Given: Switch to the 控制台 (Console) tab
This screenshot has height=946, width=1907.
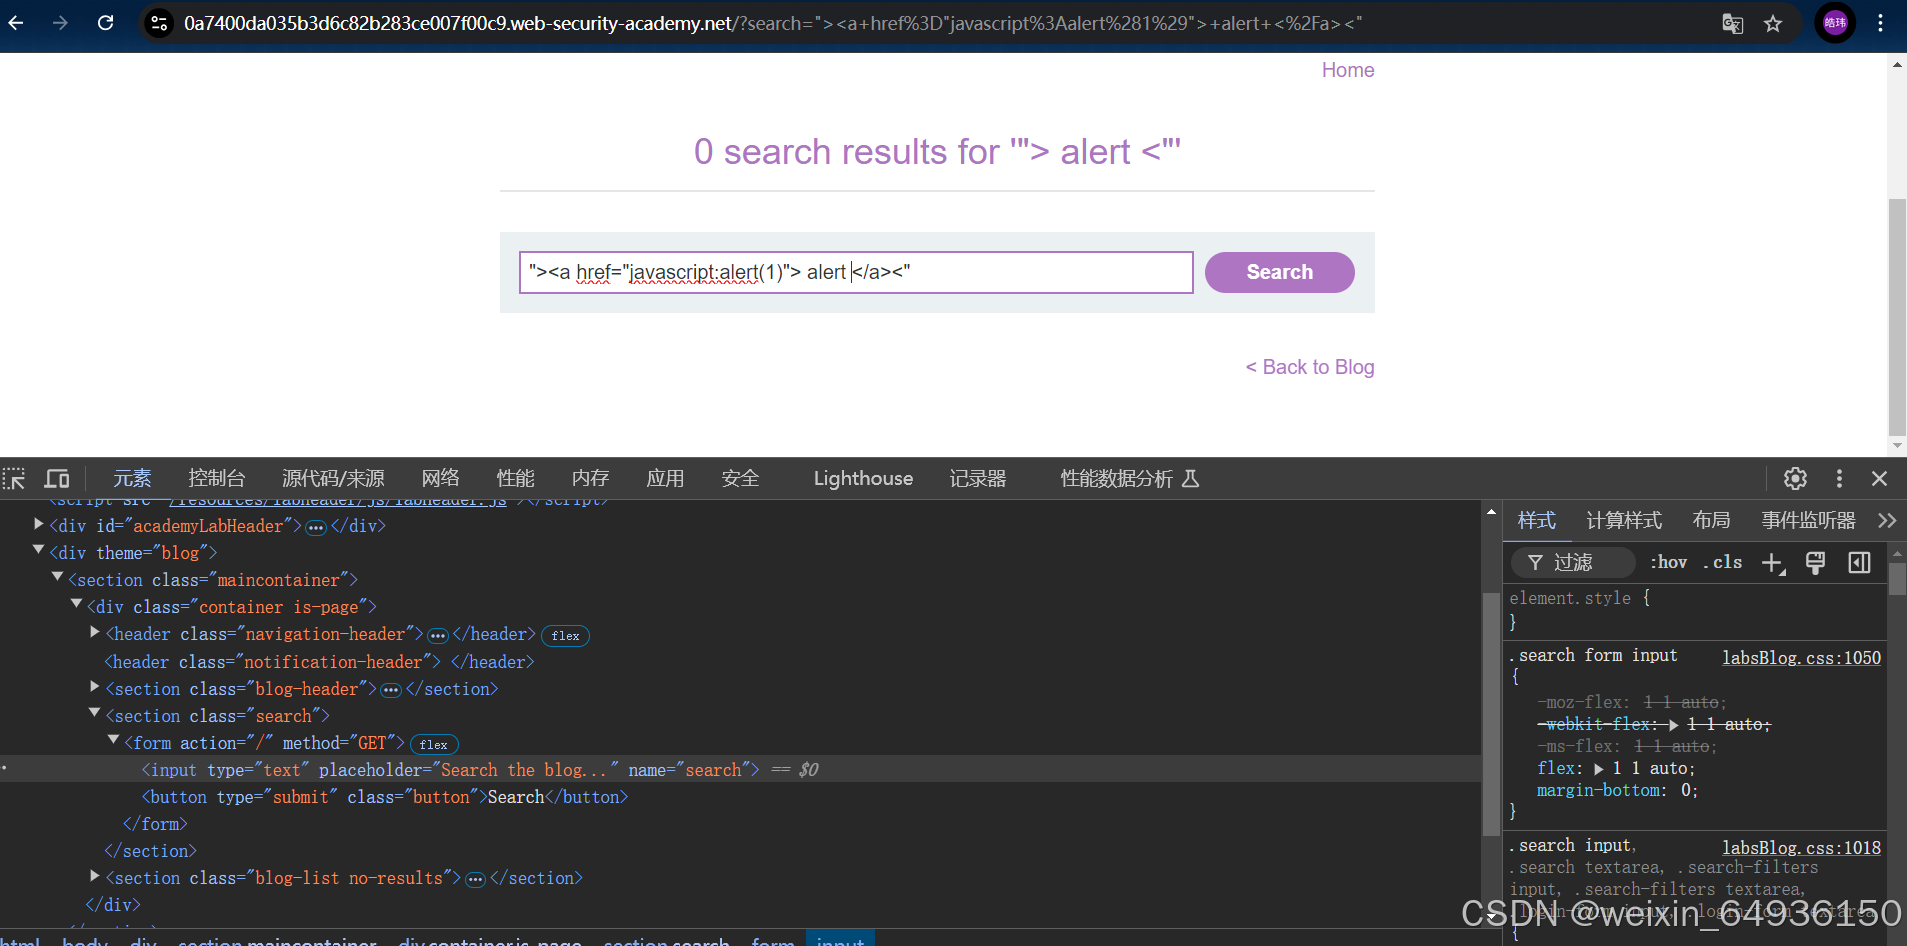Looking at the screenshot, I should [216, 479].
